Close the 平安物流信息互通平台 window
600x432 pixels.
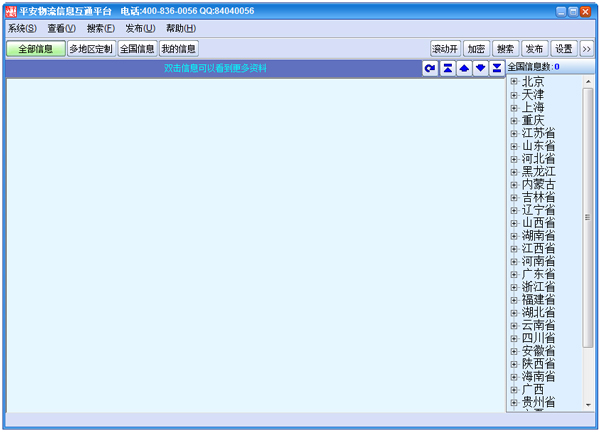585,12
